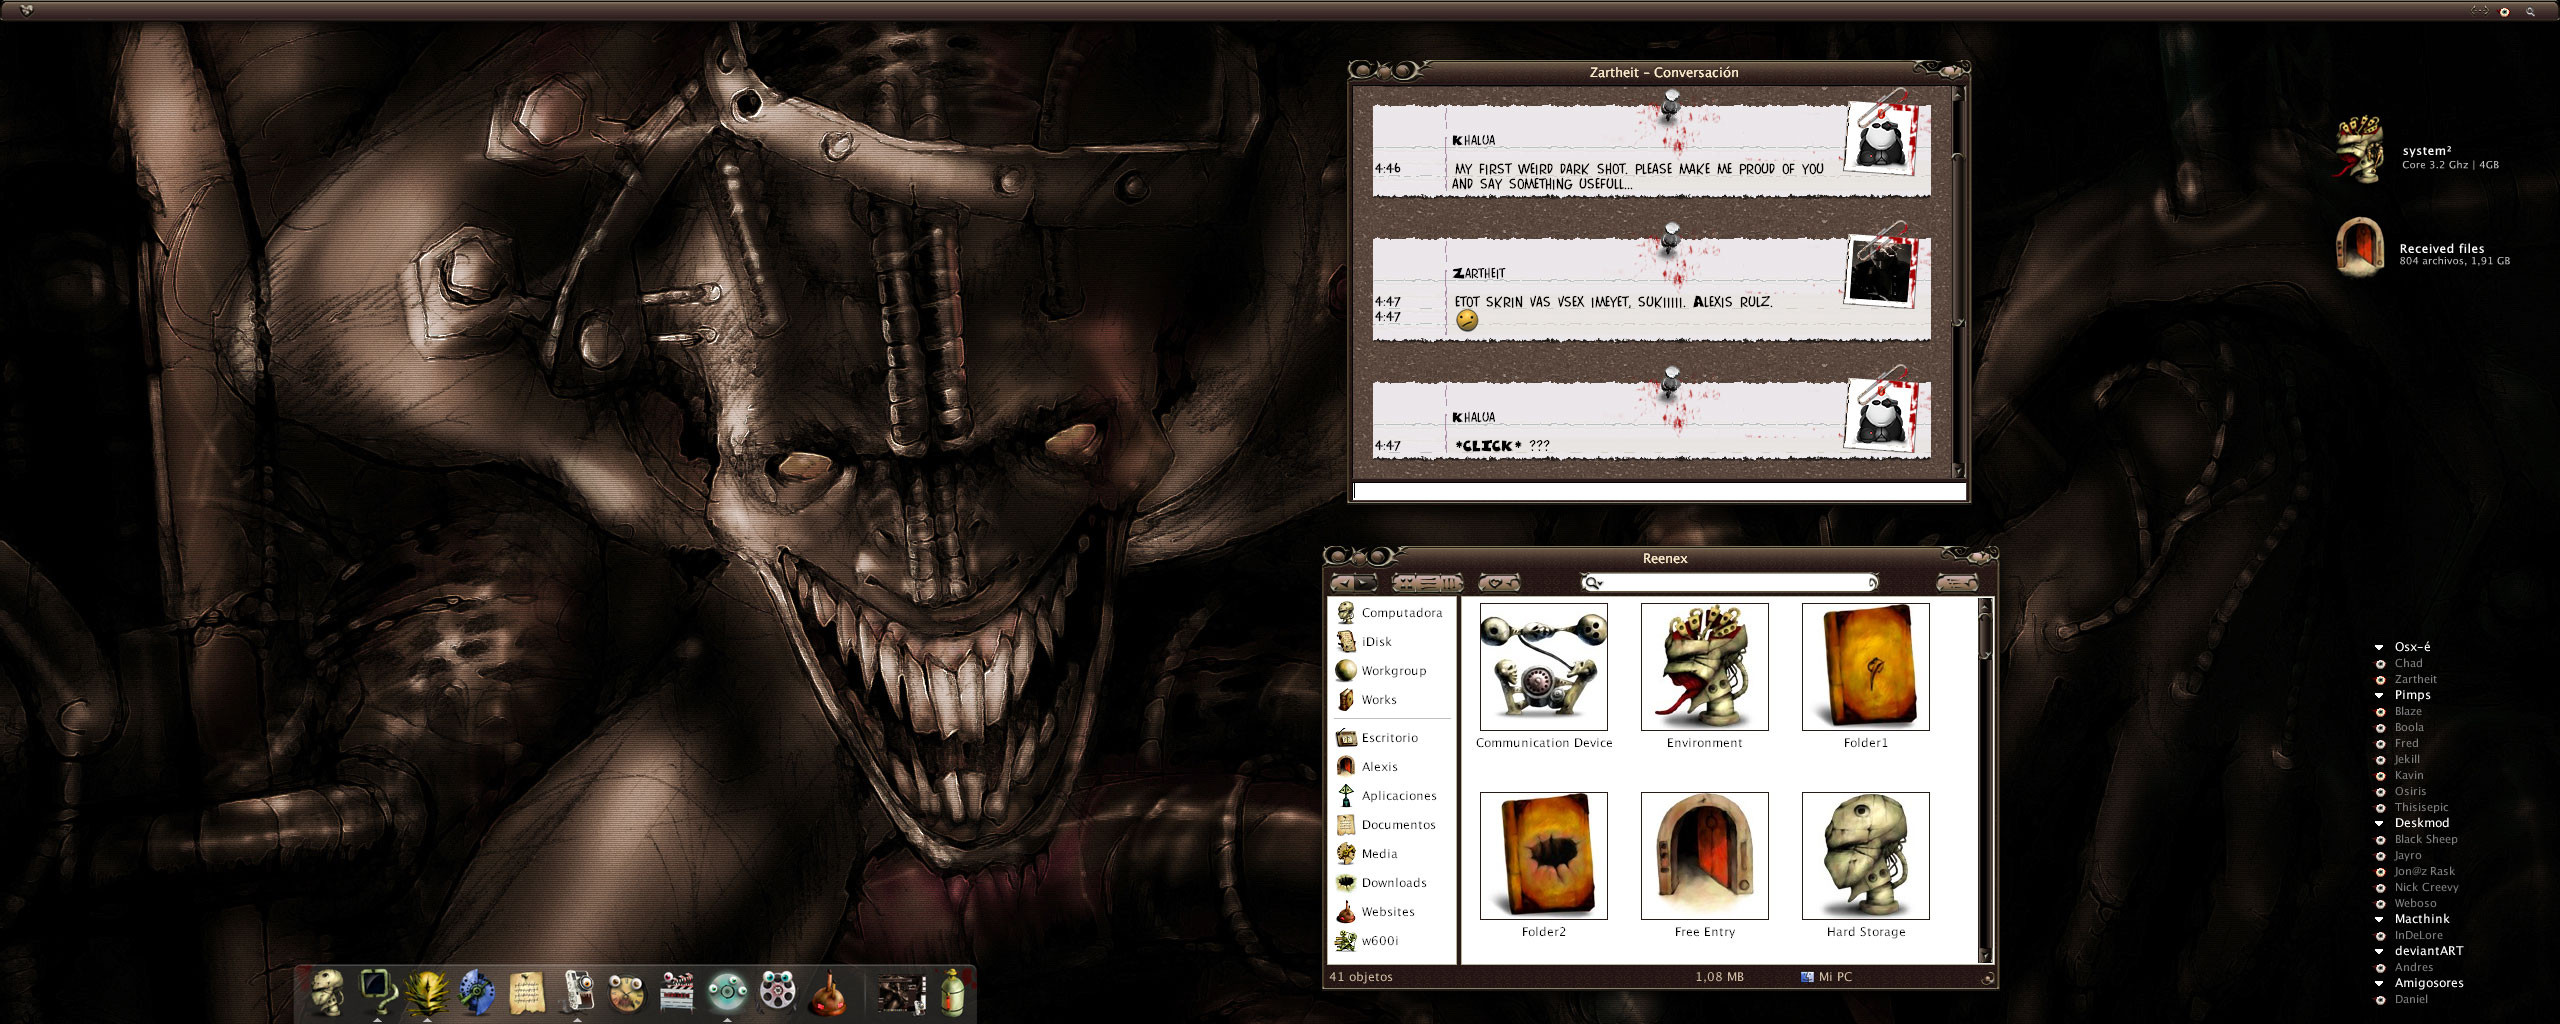Click the blue gear disc dock icon
This screenshot has height=1024, width=2560.
[477, 991]
